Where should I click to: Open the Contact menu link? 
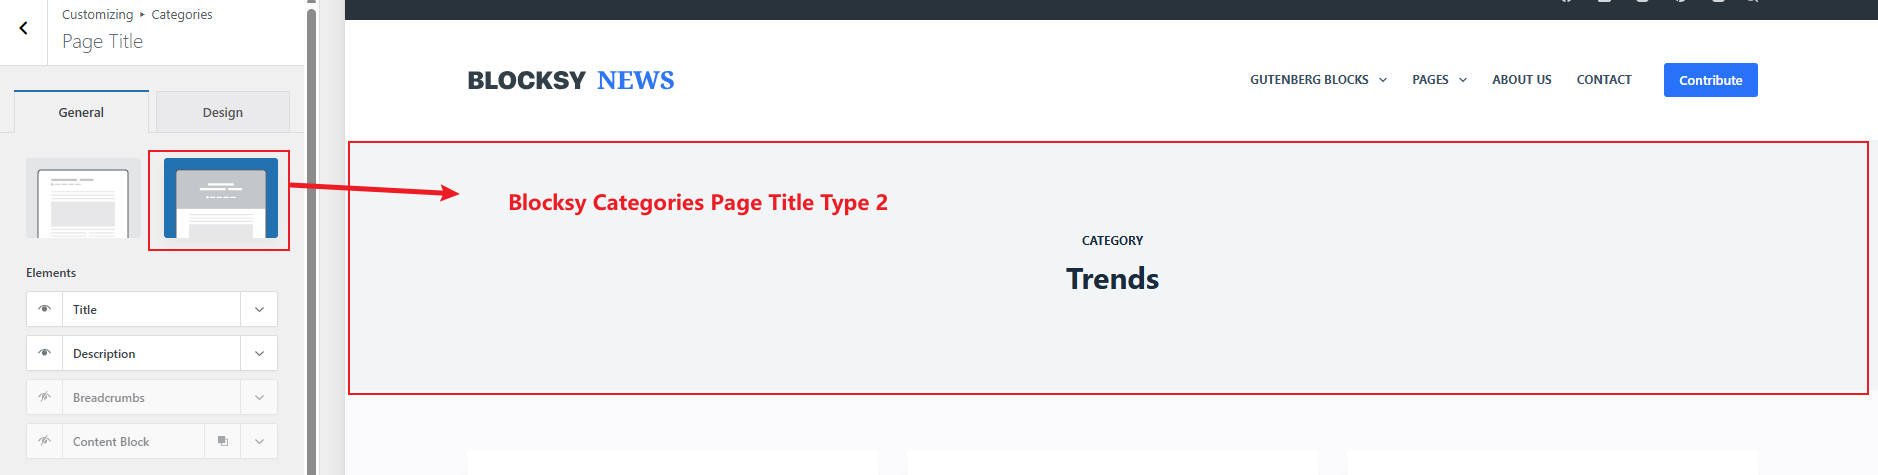click(x=1604, y=80)
